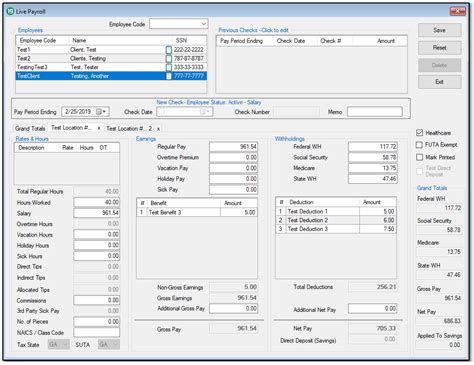The width and height of the screenshot is (474, 365).
Task: Click the Employee Code column header
Action: click(x=38, y=40)
